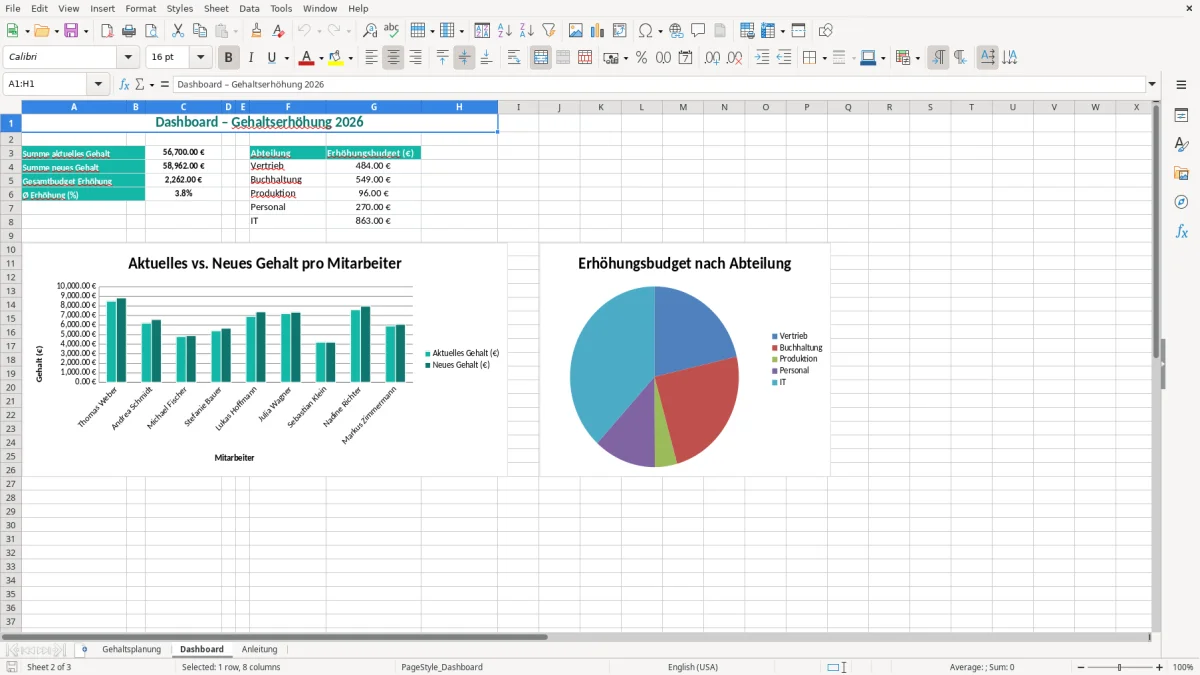Viewport: 1200px width, 675px height.
Task: Activate Clone Formatting paintbrush
Action: (x=257, y=31)
